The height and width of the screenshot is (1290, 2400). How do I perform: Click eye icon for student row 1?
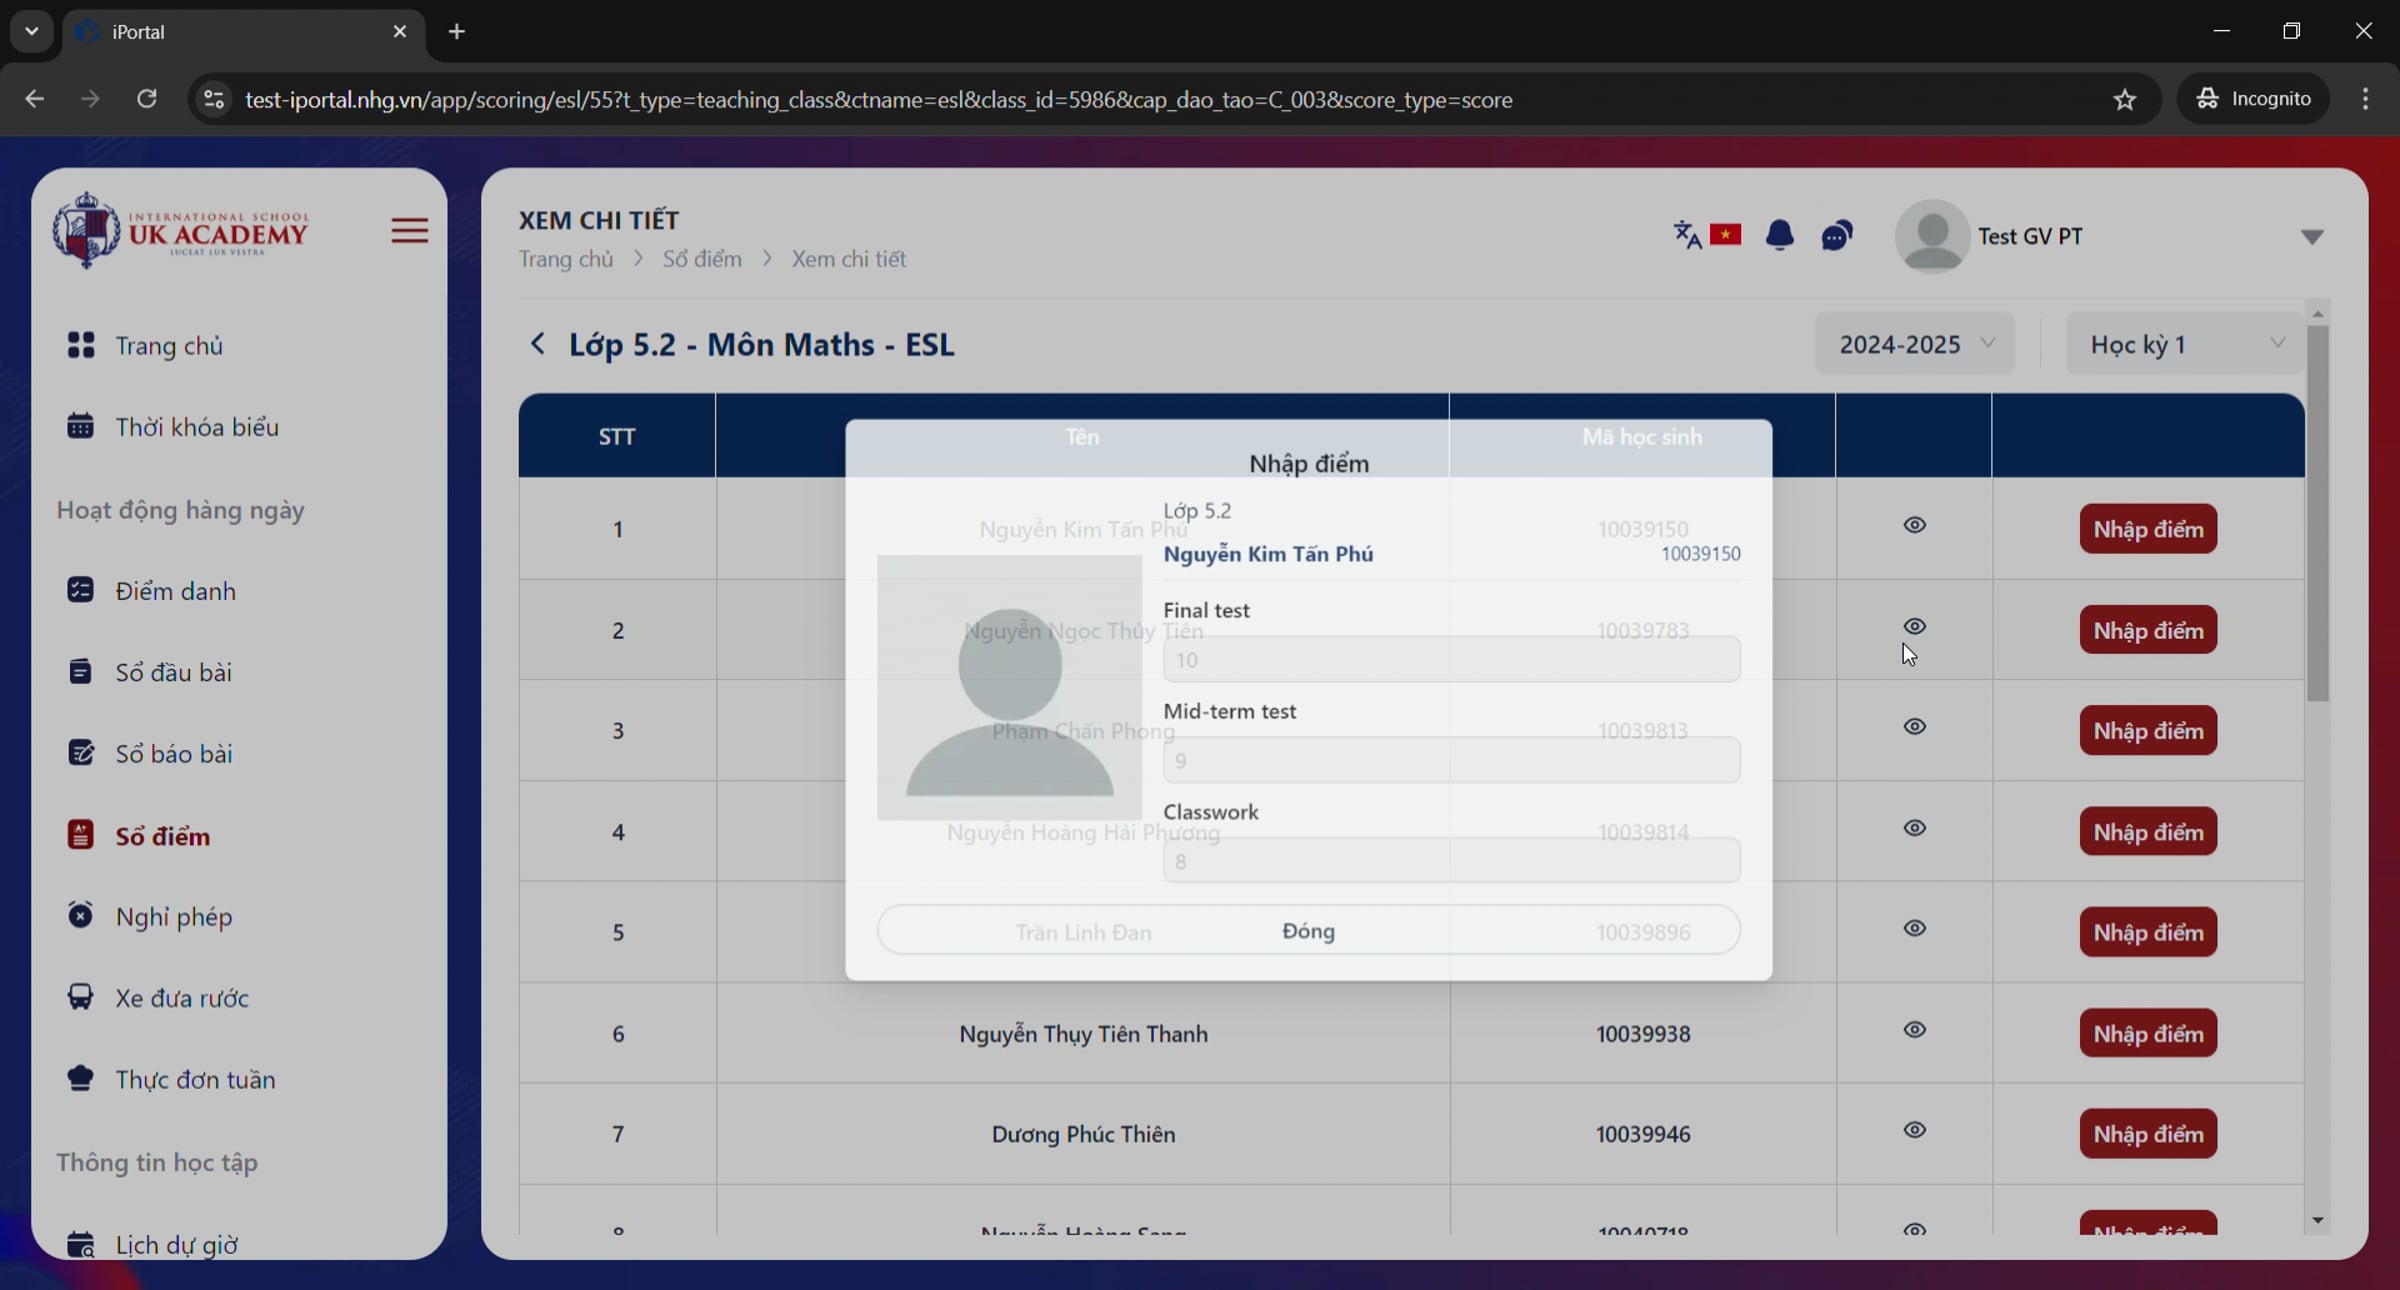pos(1914,525)
